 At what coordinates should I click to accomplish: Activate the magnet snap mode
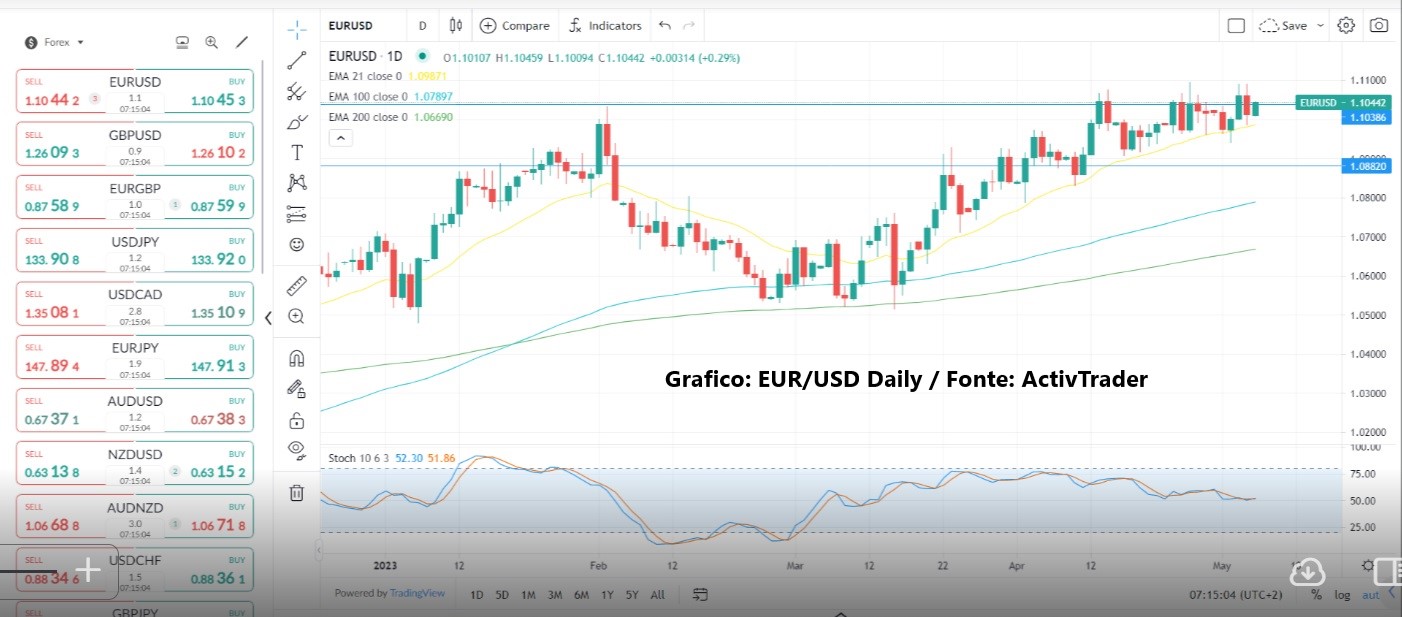(296, 358)
